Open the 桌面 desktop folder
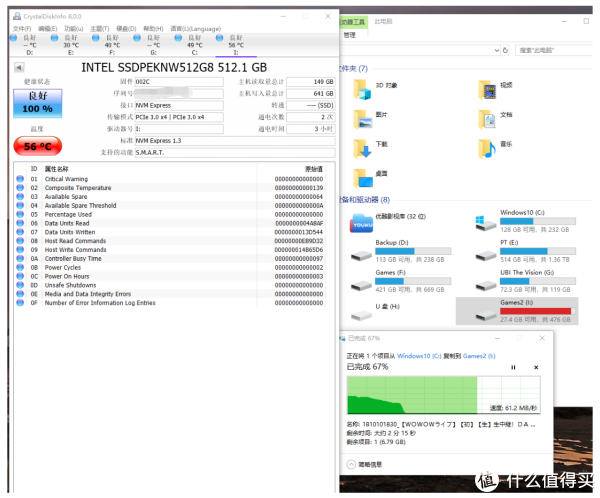600x498 pixels. click(370, 177)
